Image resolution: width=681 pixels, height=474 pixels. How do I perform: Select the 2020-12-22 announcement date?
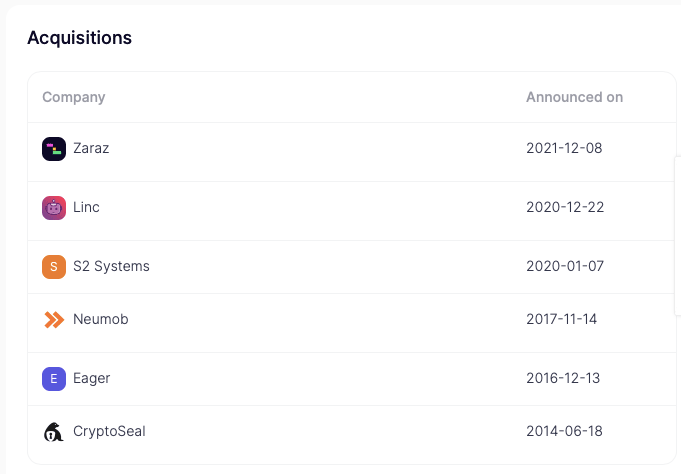point(565,207)
